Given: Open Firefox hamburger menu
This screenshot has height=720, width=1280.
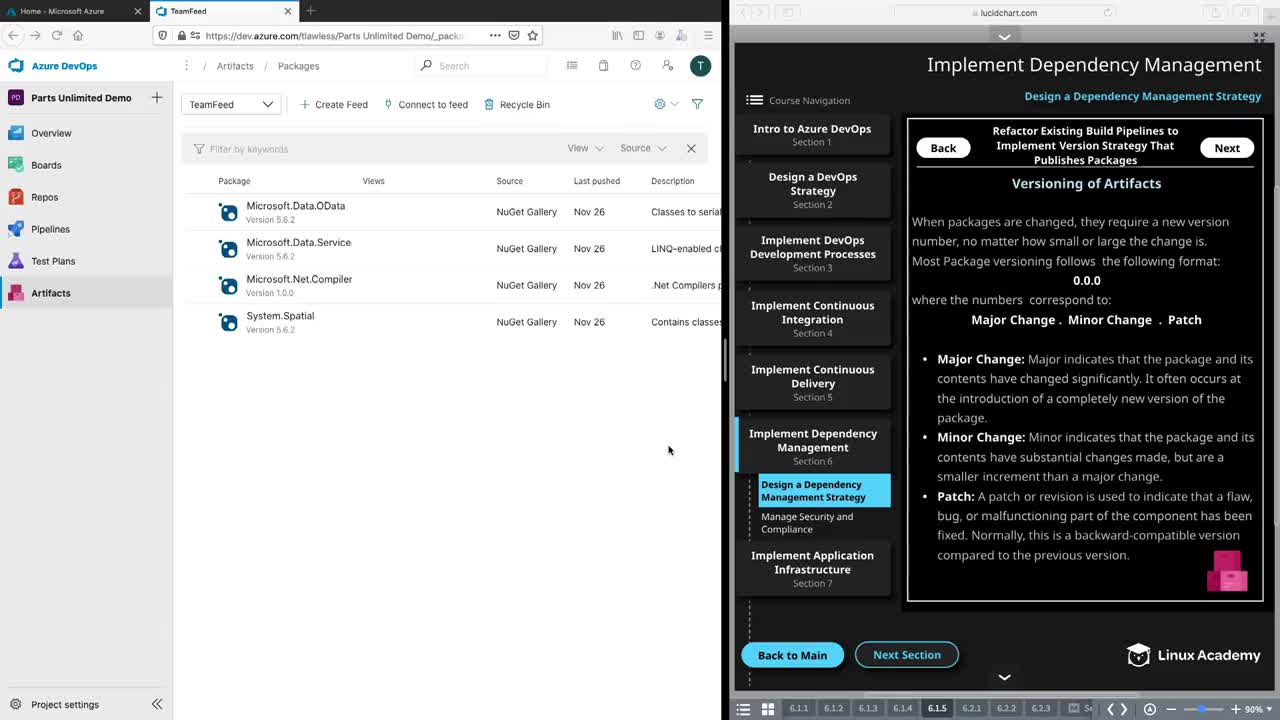Looking at the screenshot, I should click(x=708, y=35).
